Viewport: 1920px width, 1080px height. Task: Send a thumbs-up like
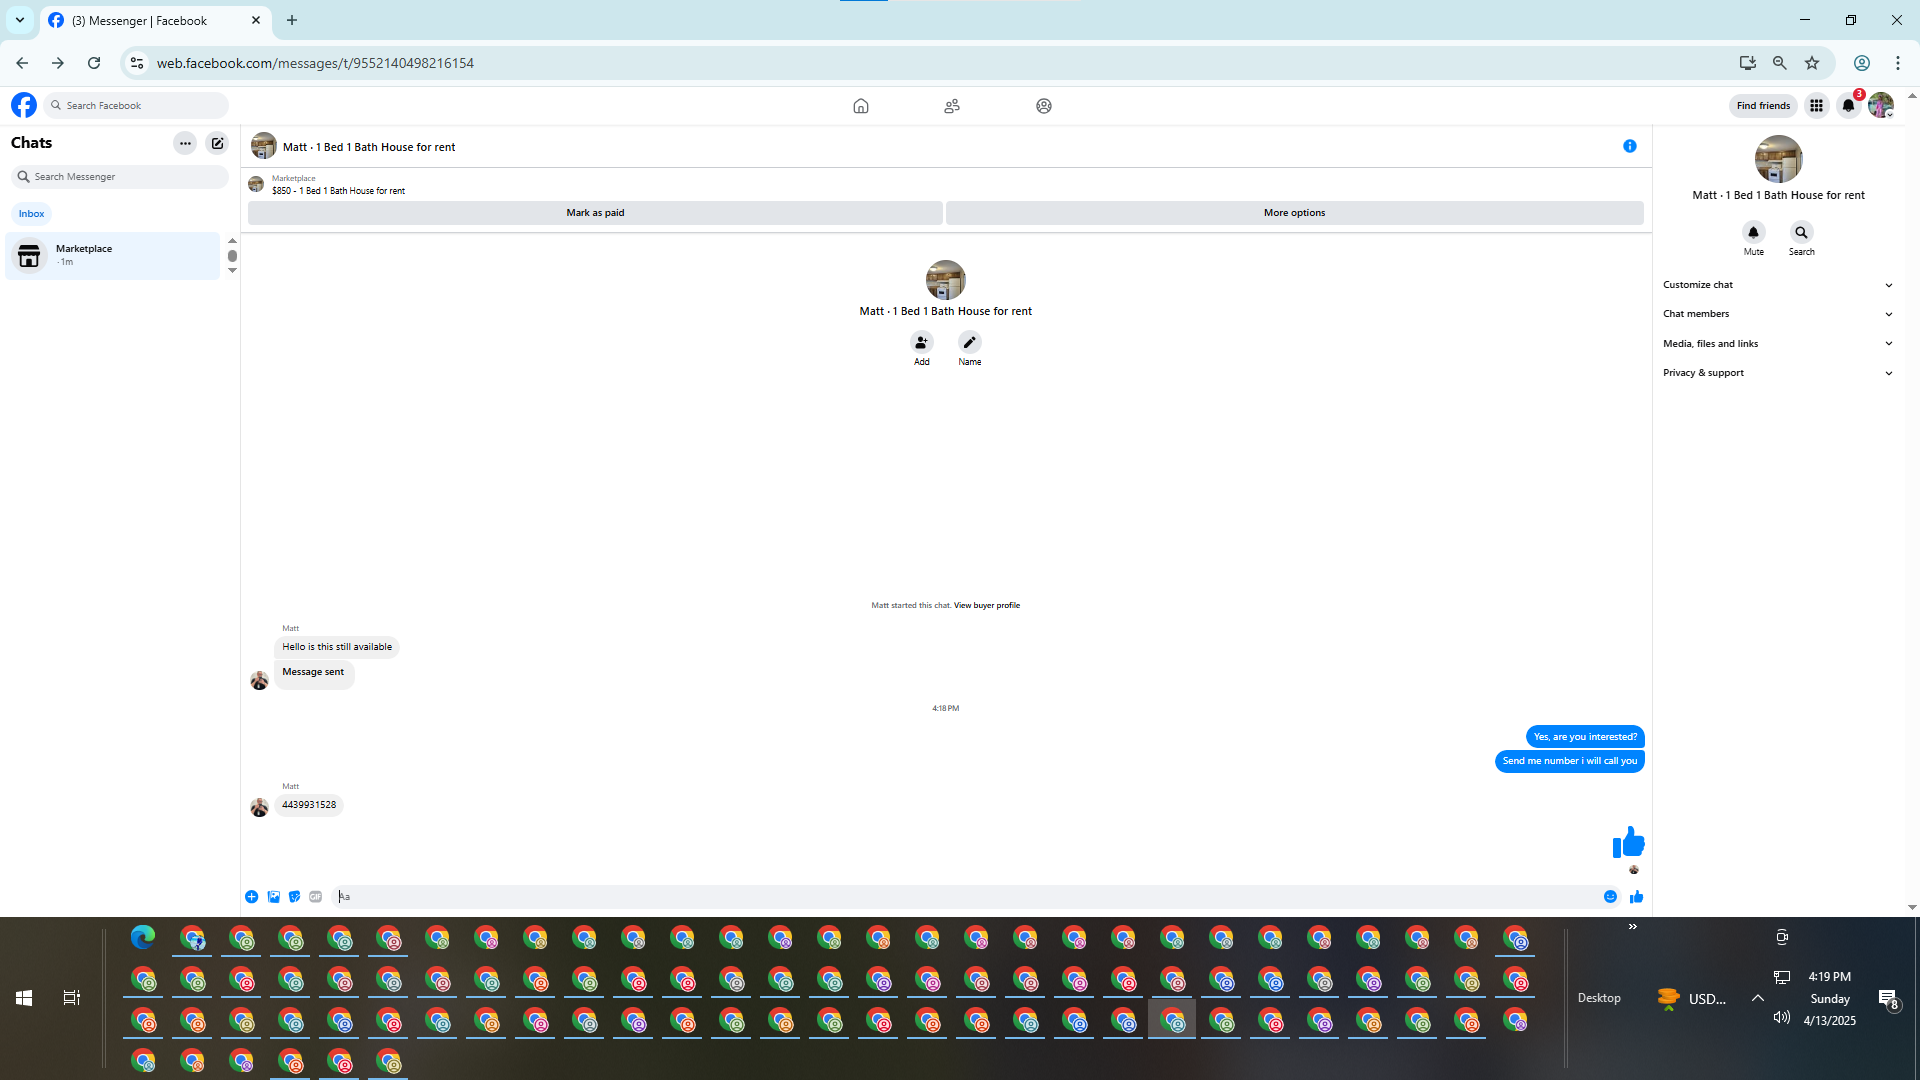[x=1636, y=897]
